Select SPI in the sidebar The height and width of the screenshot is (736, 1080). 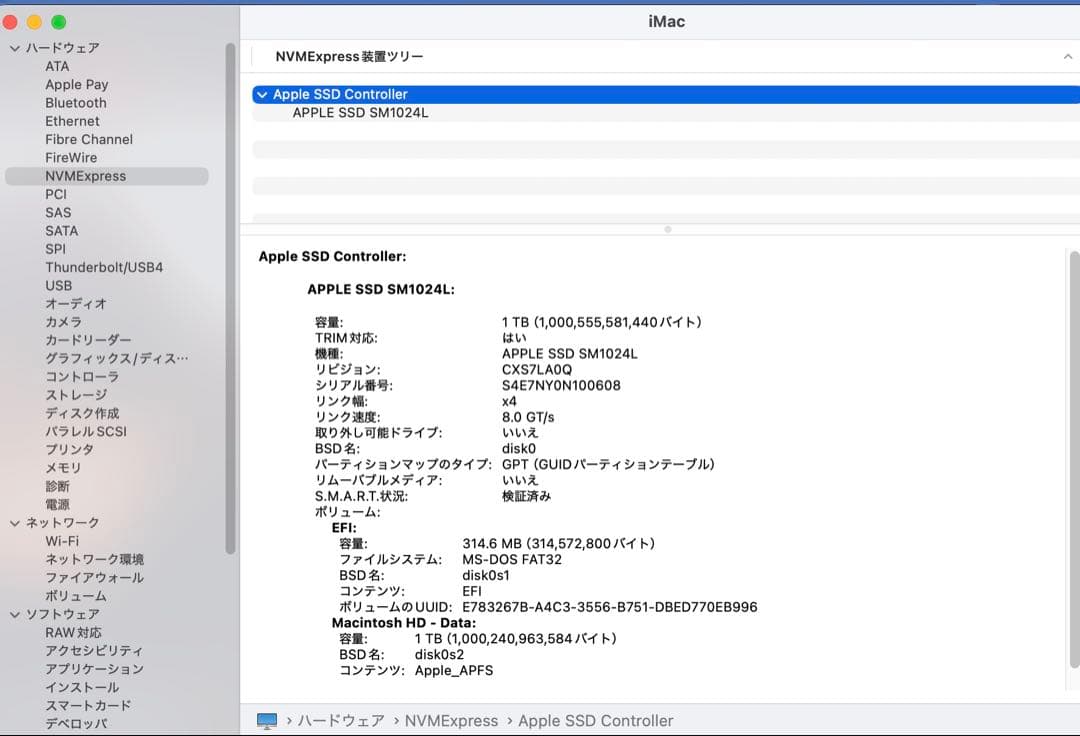(55, 249)
